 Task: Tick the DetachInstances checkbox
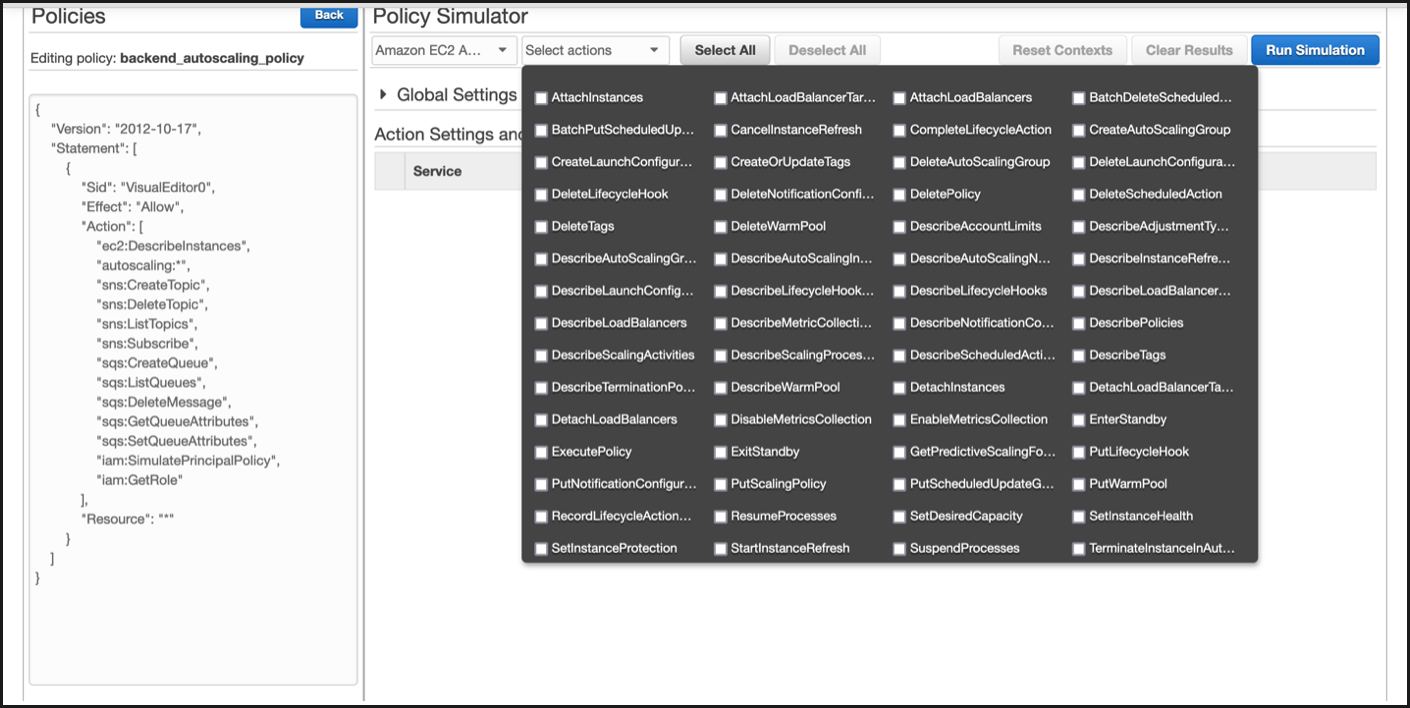(900, 387)
